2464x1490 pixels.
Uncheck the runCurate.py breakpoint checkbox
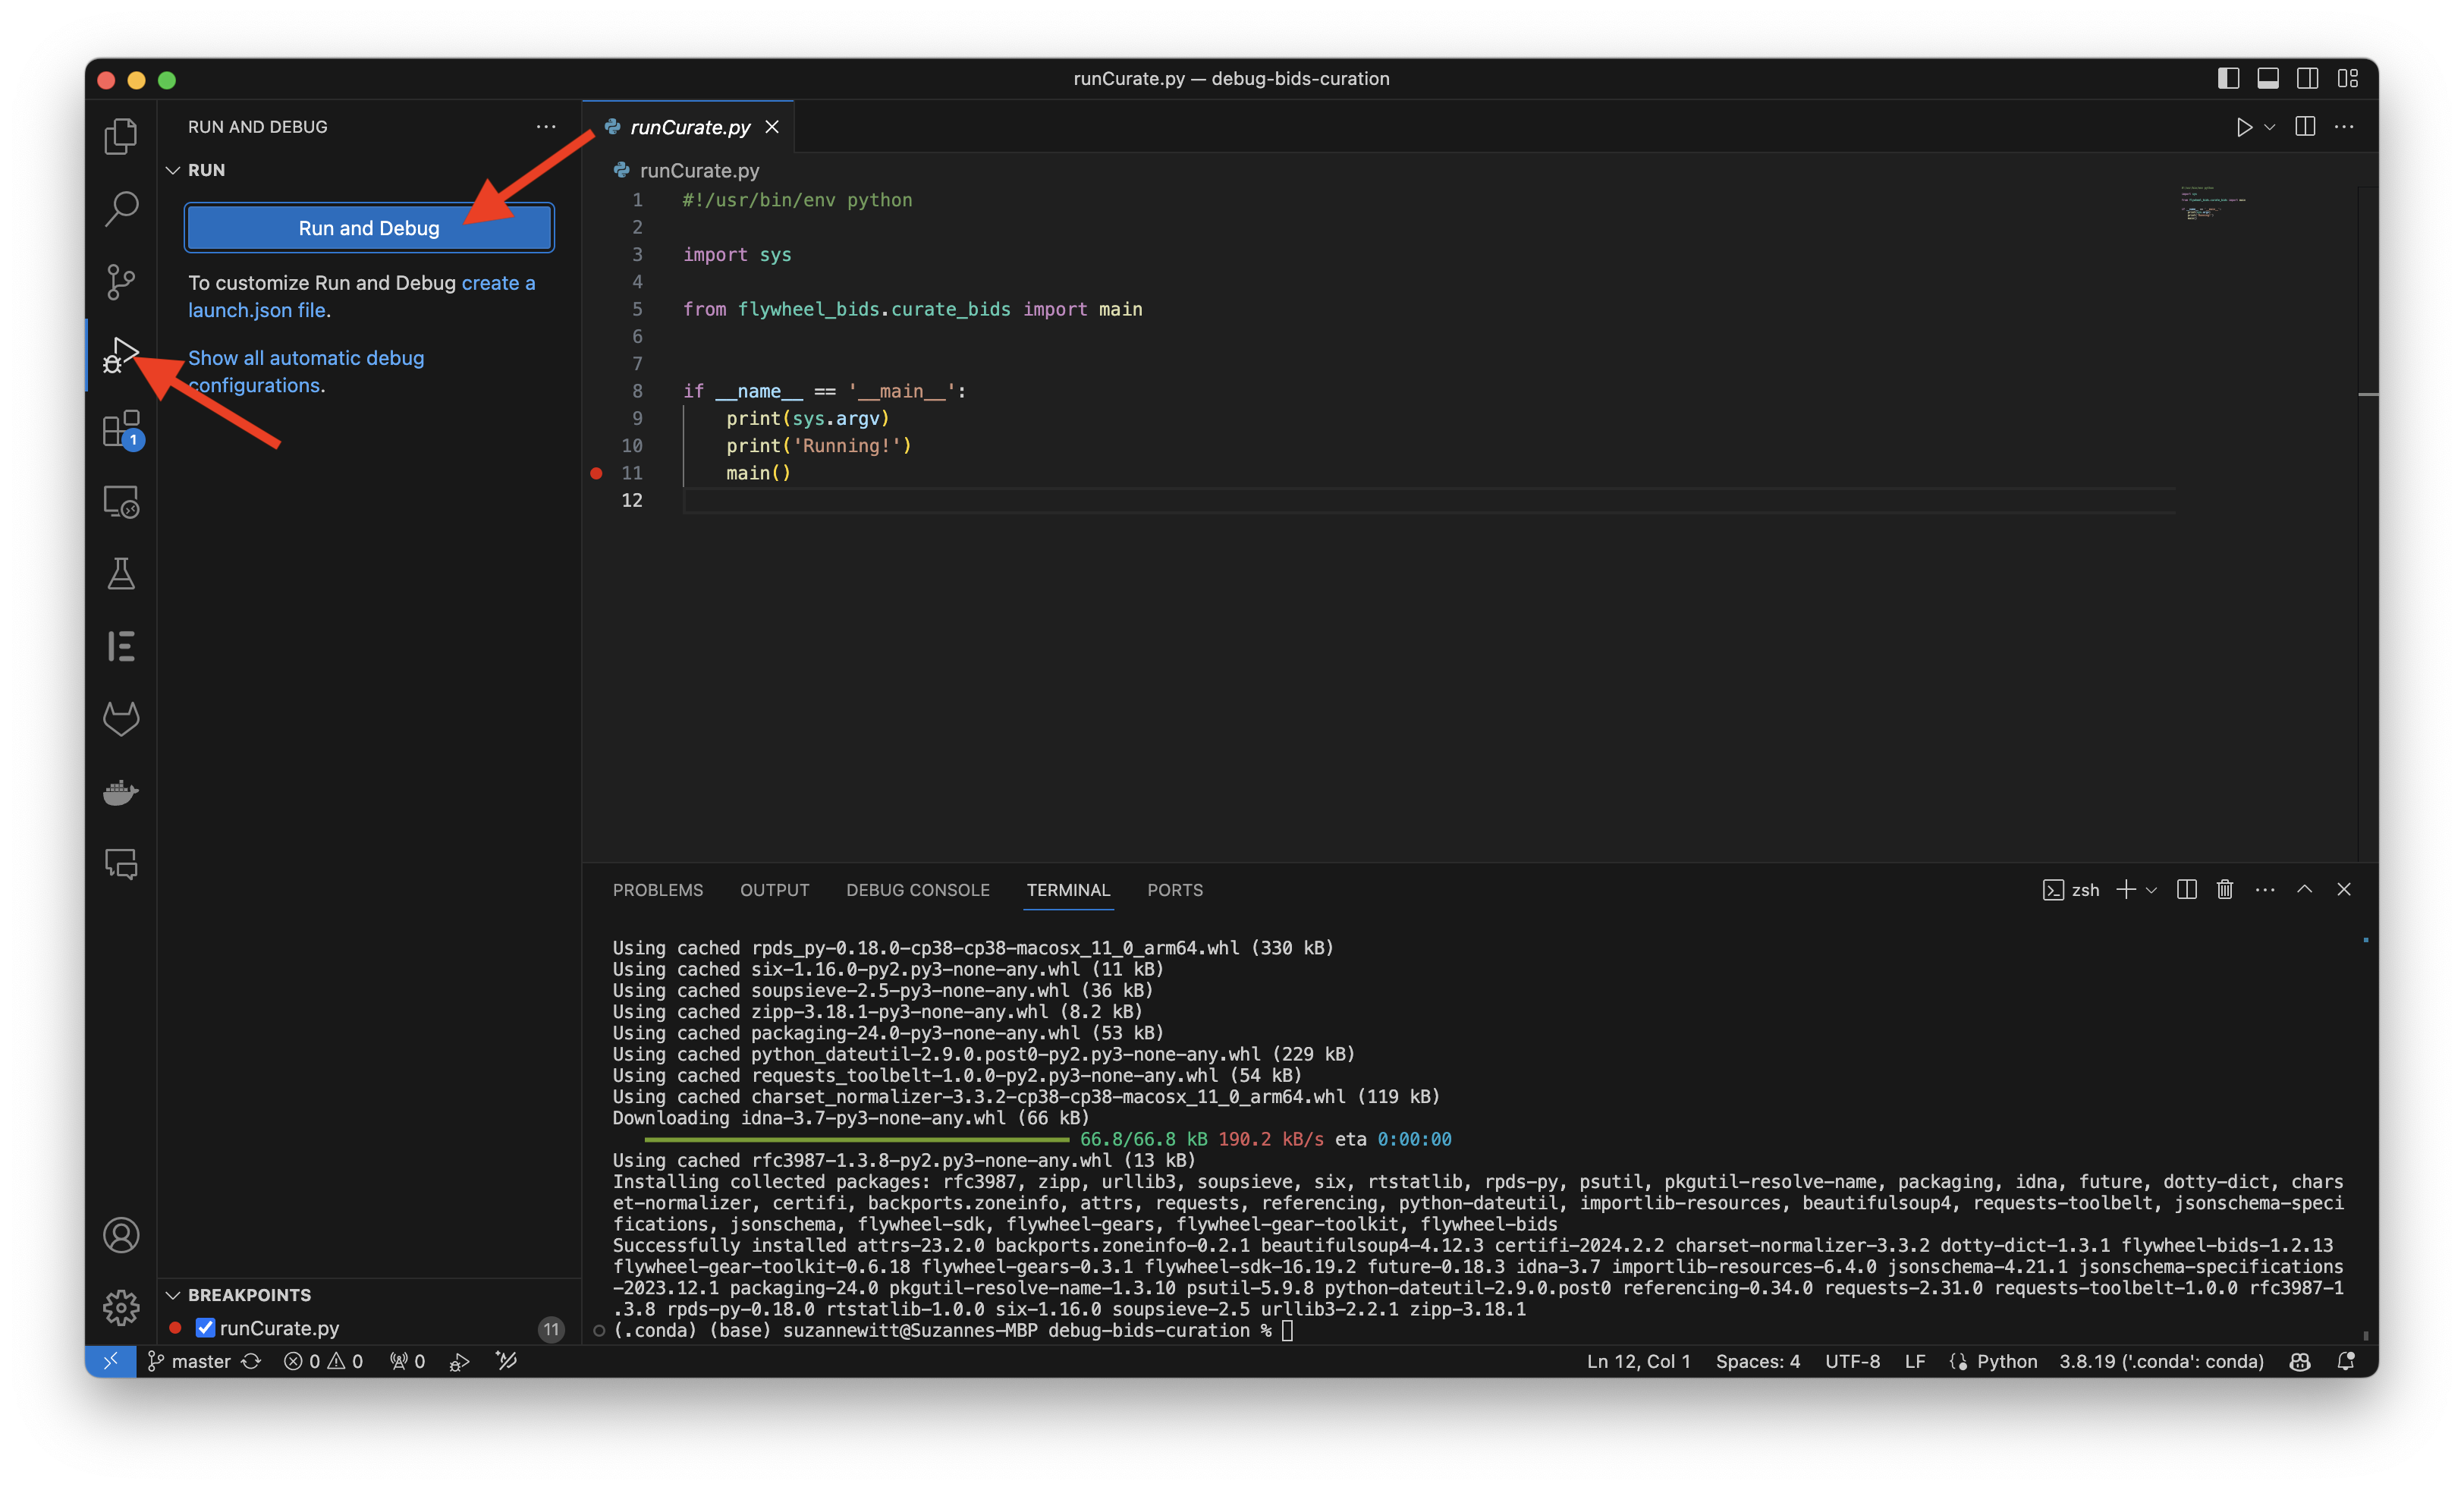tap(205, 1327)
